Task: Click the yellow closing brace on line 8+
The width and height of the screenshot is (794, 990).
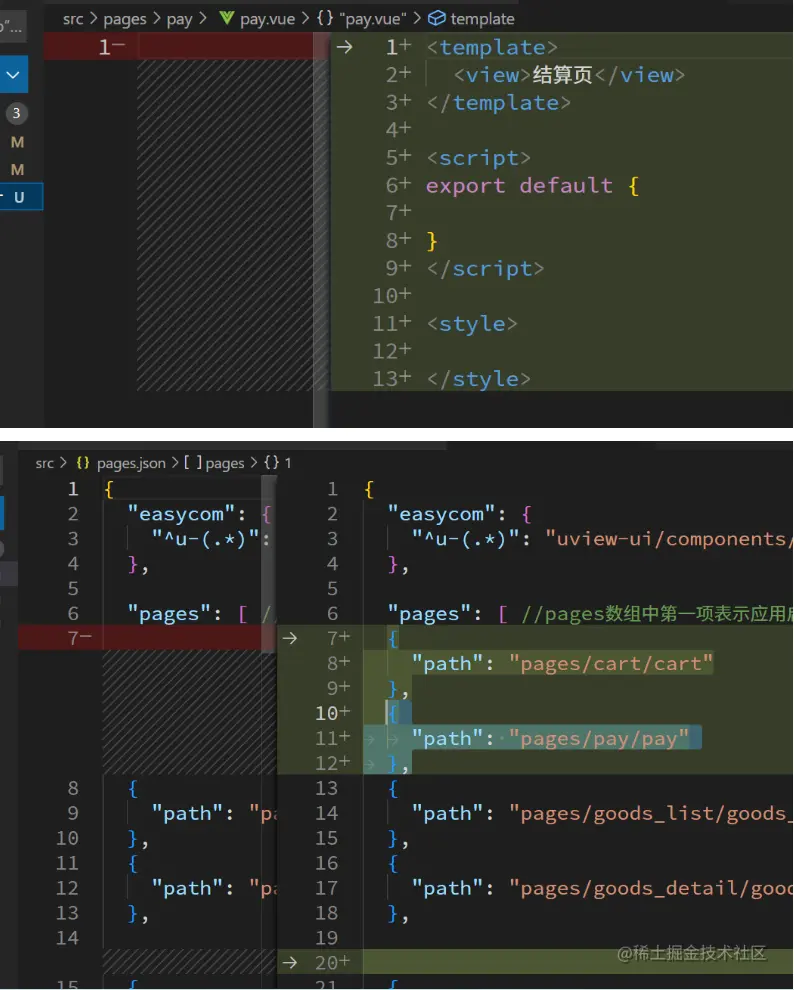Action: [x=432, y=241]
